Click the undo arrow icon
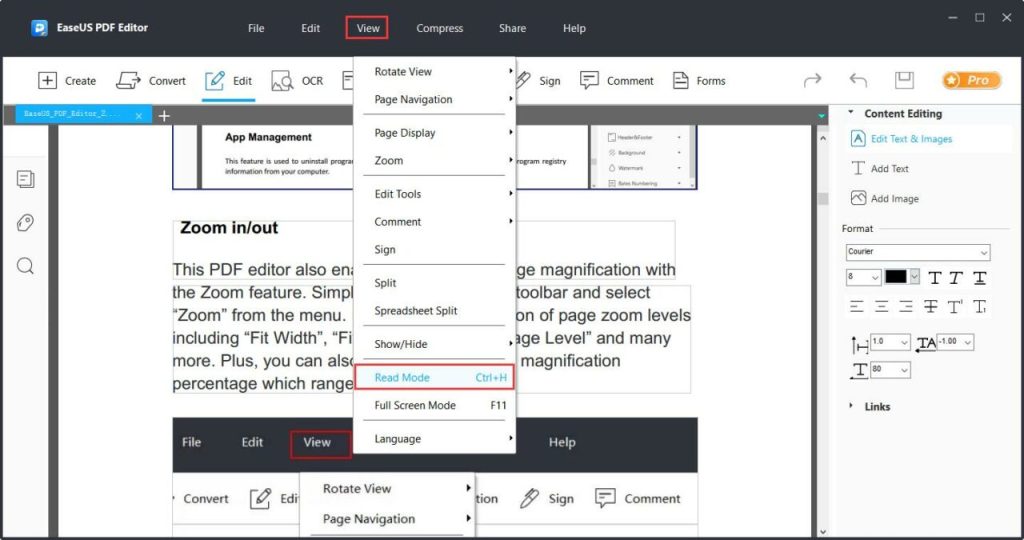 tap(857, 80)
